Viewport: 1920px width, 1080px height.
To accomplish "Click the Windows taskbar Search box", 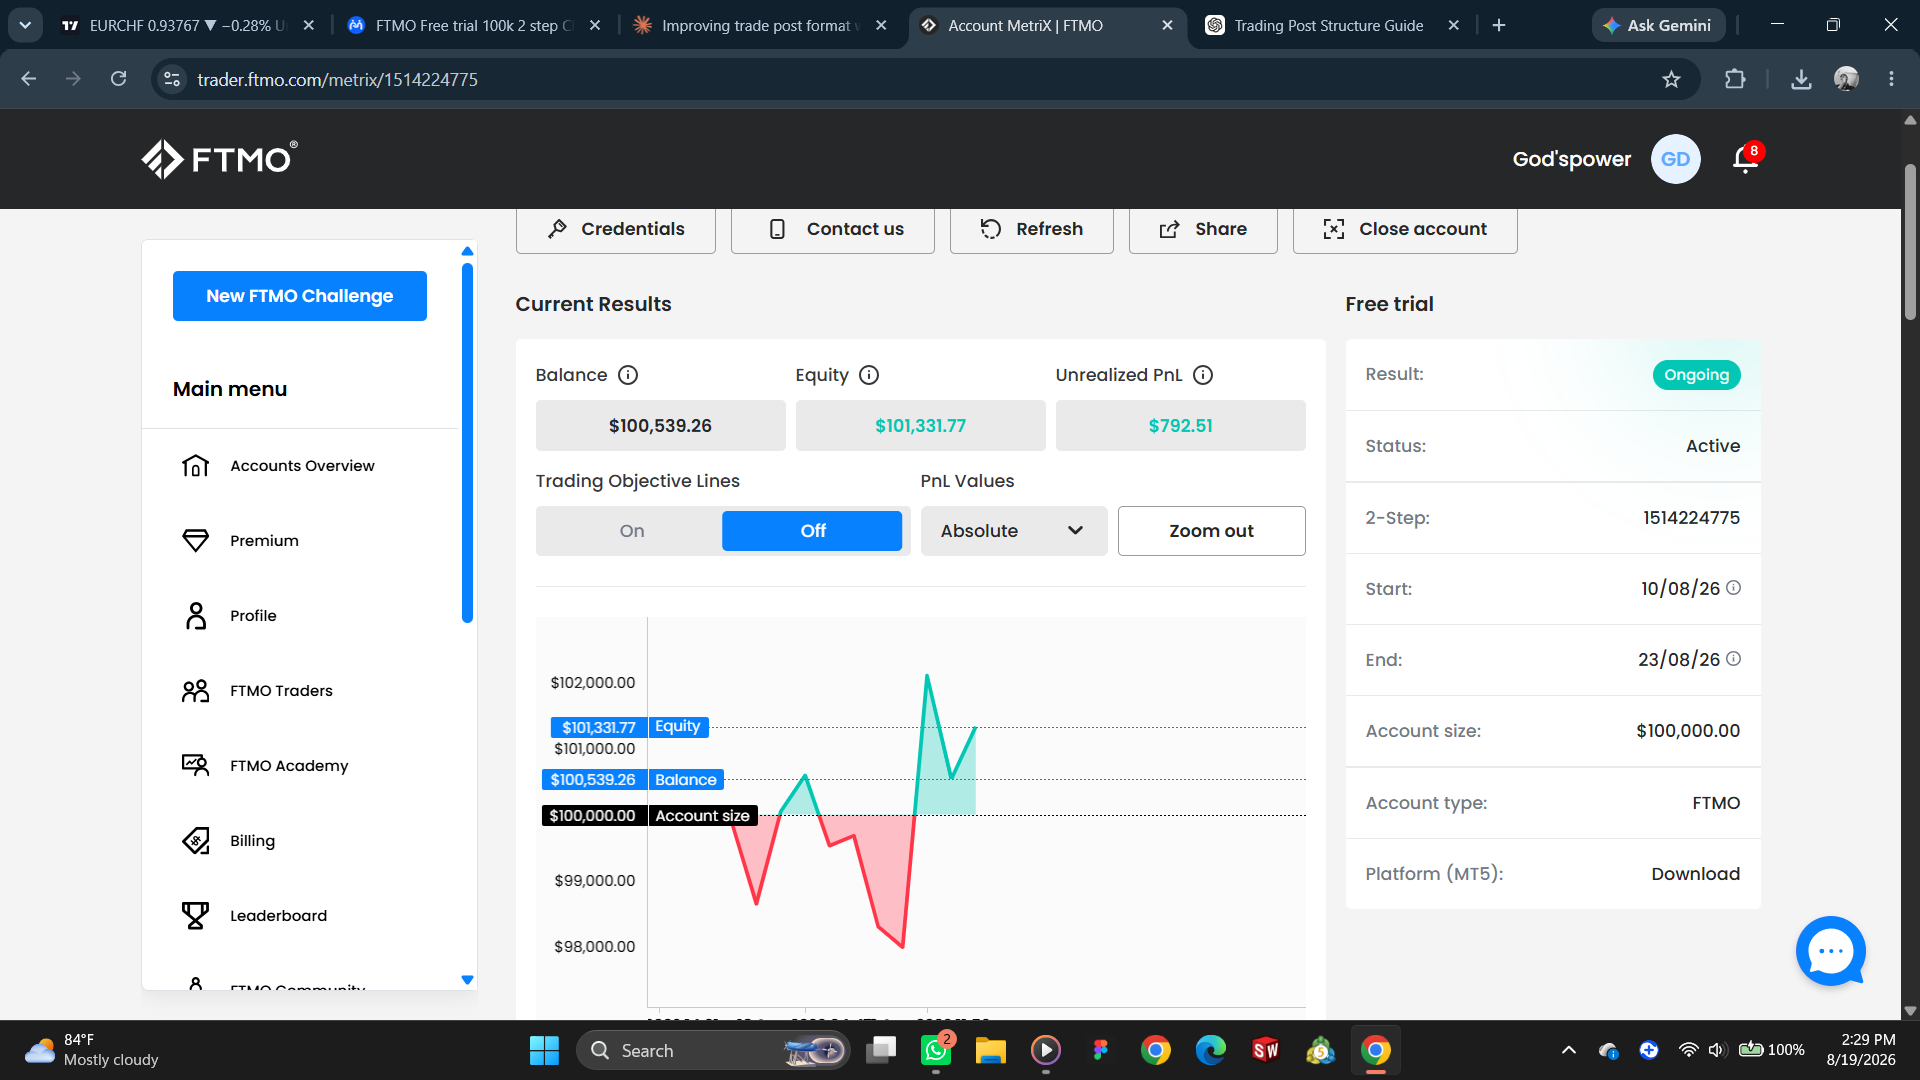I will click(713, 1050).
